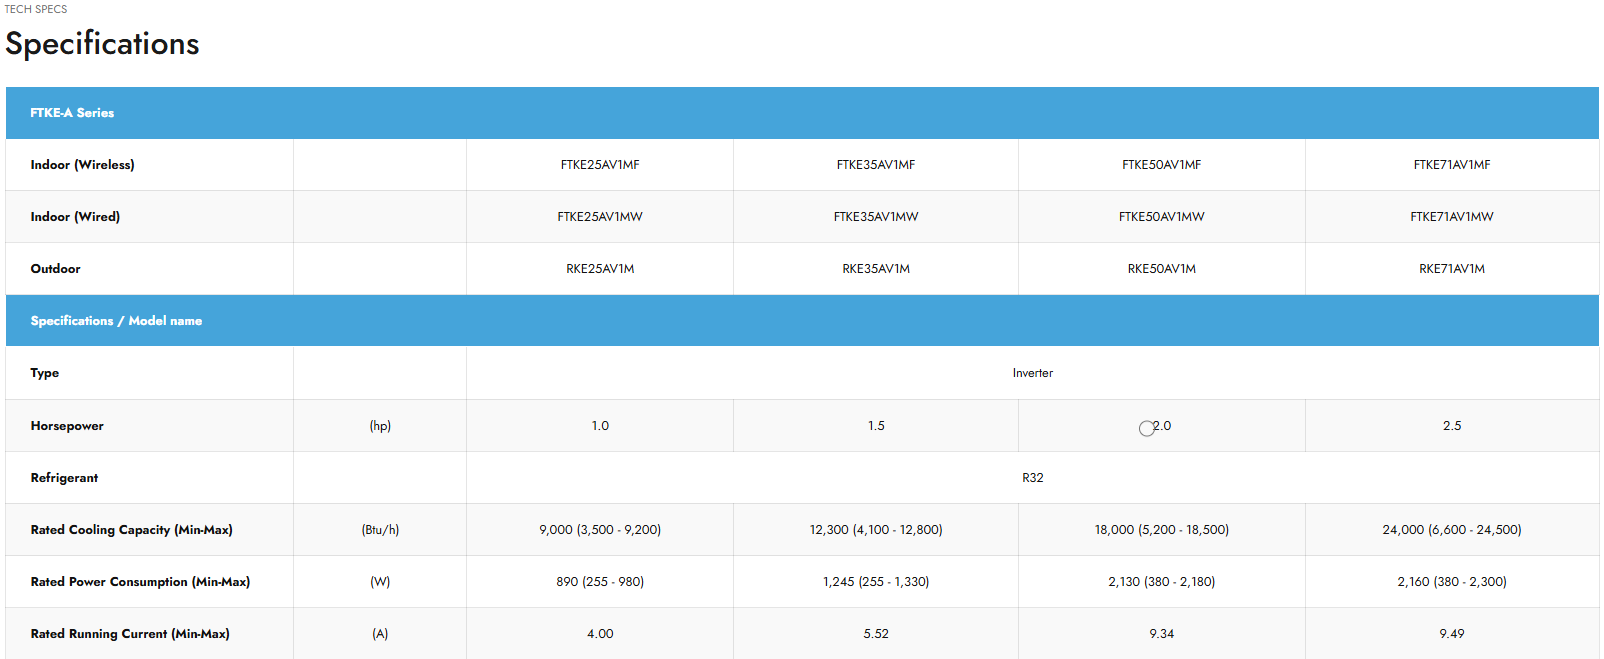Select cooling capacity 9,000 (3,500 - 9,200)
The image size is (1604, 659).
[x=600, y=530]
